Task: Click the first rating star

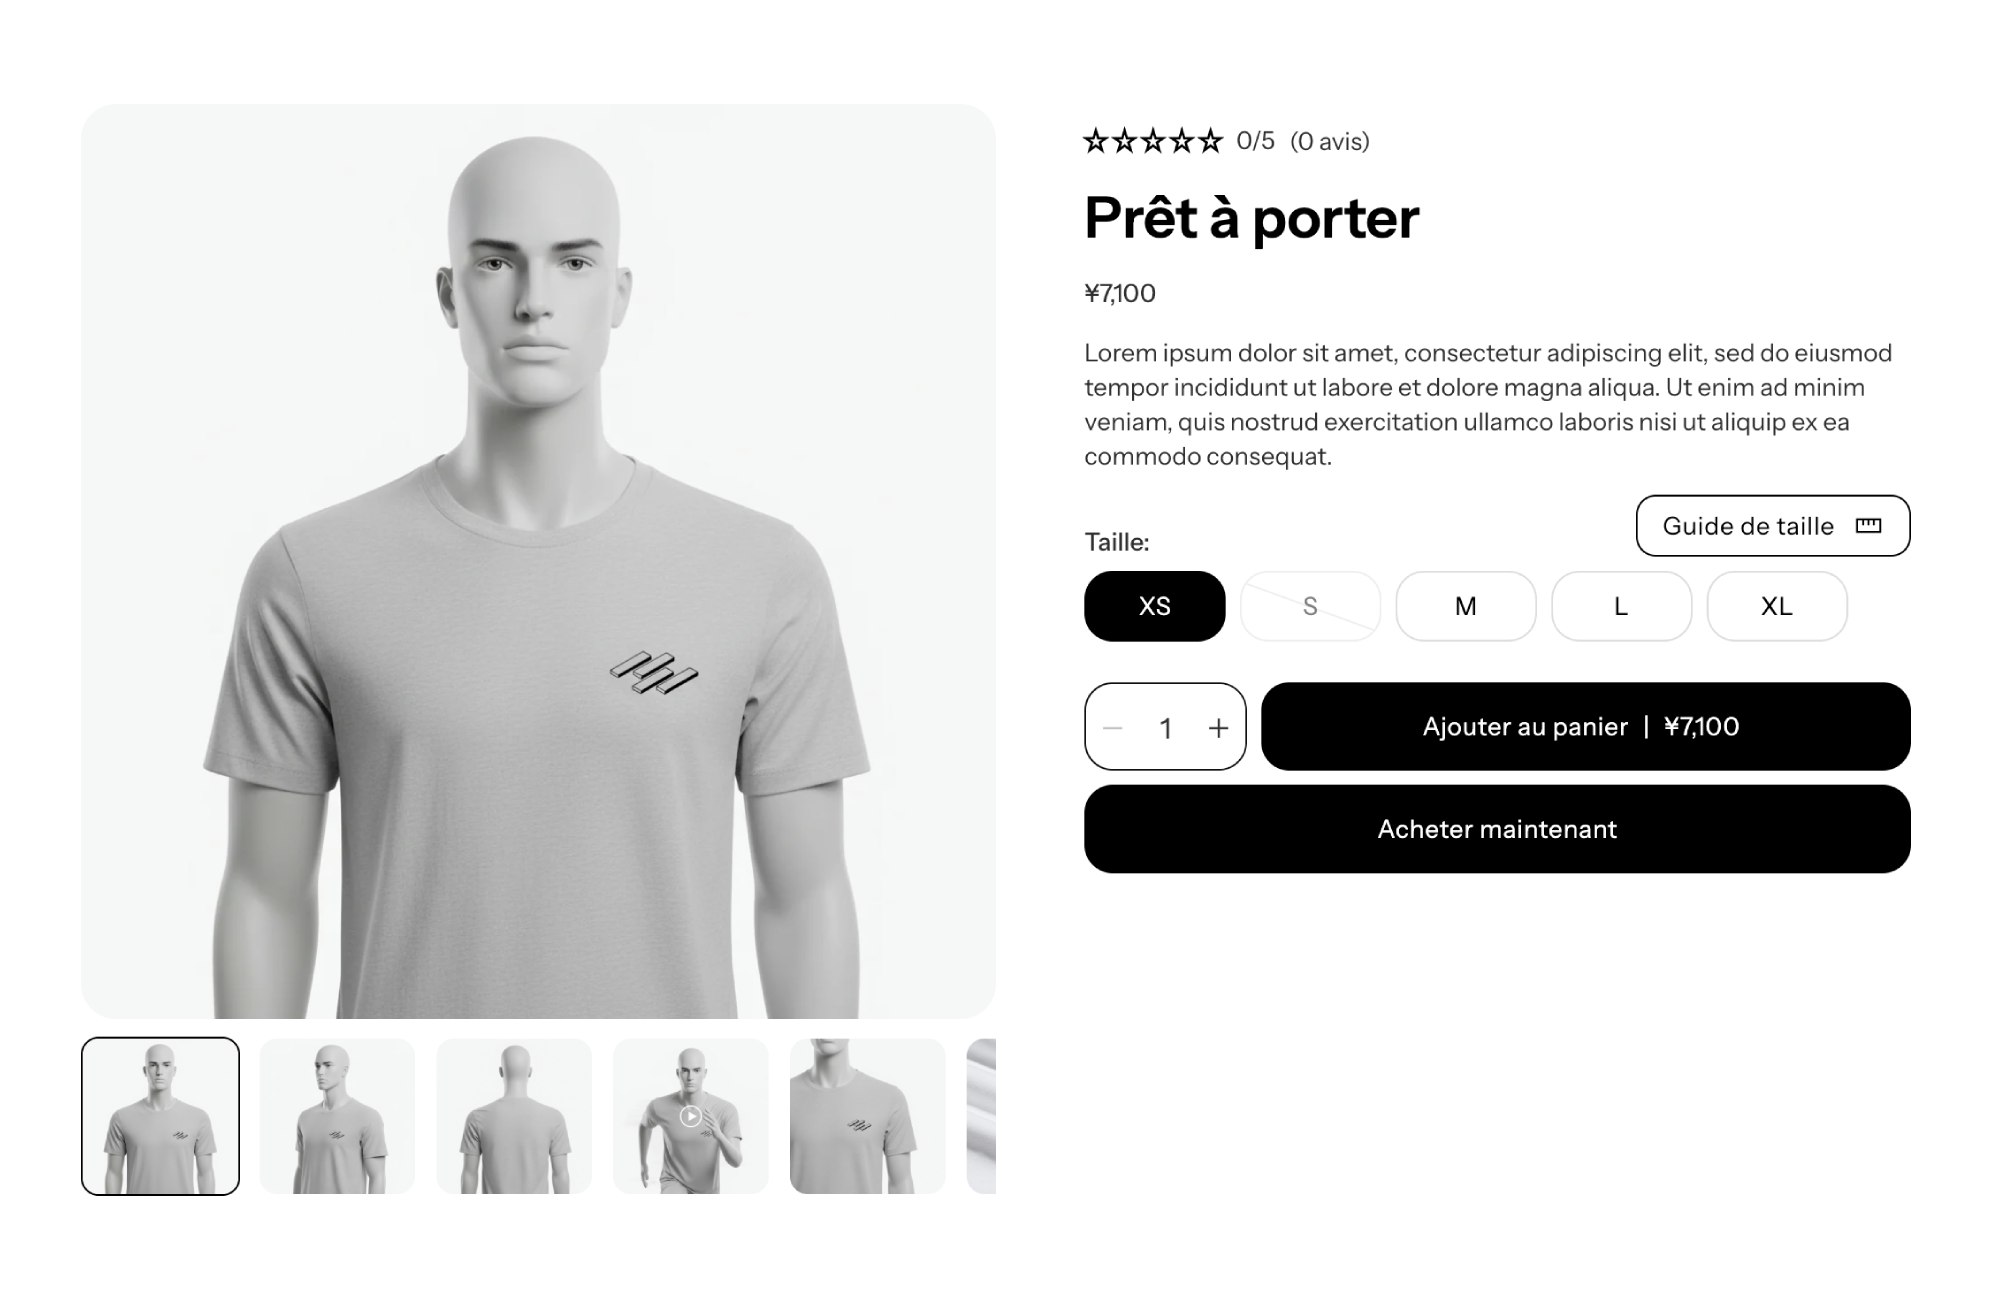Action: (1096, 141)
